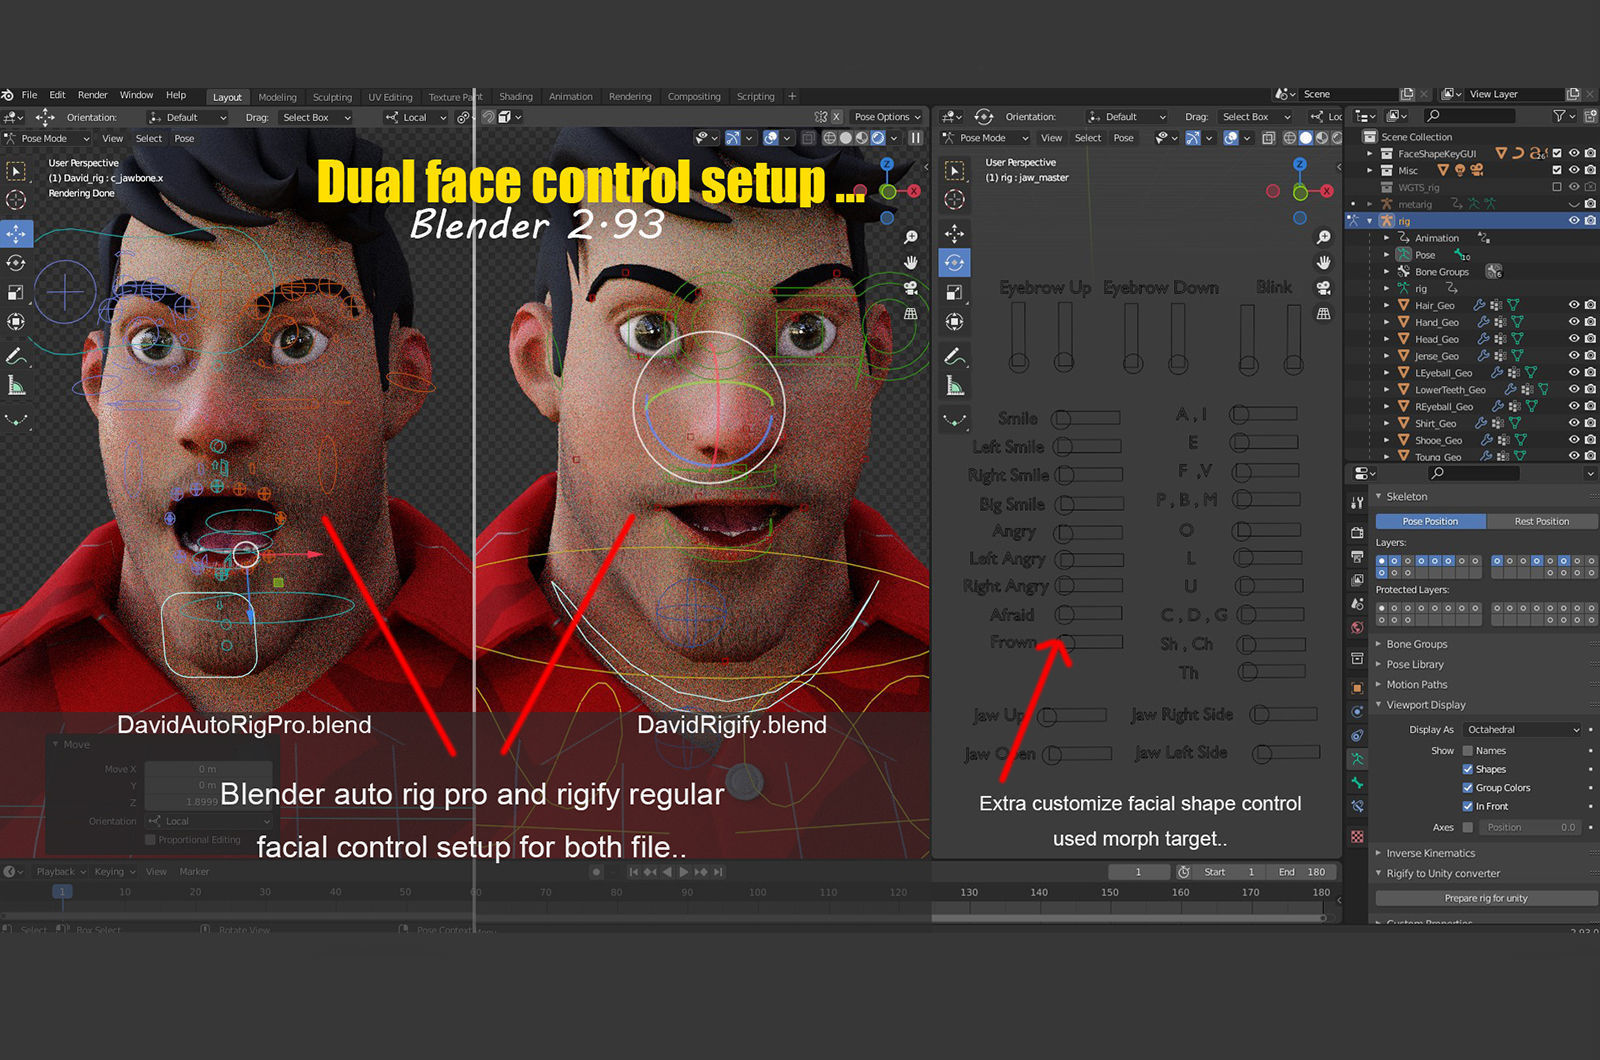Open the Keying menu in timeline
The image size is (1600, 1060).
click(114, 872)
